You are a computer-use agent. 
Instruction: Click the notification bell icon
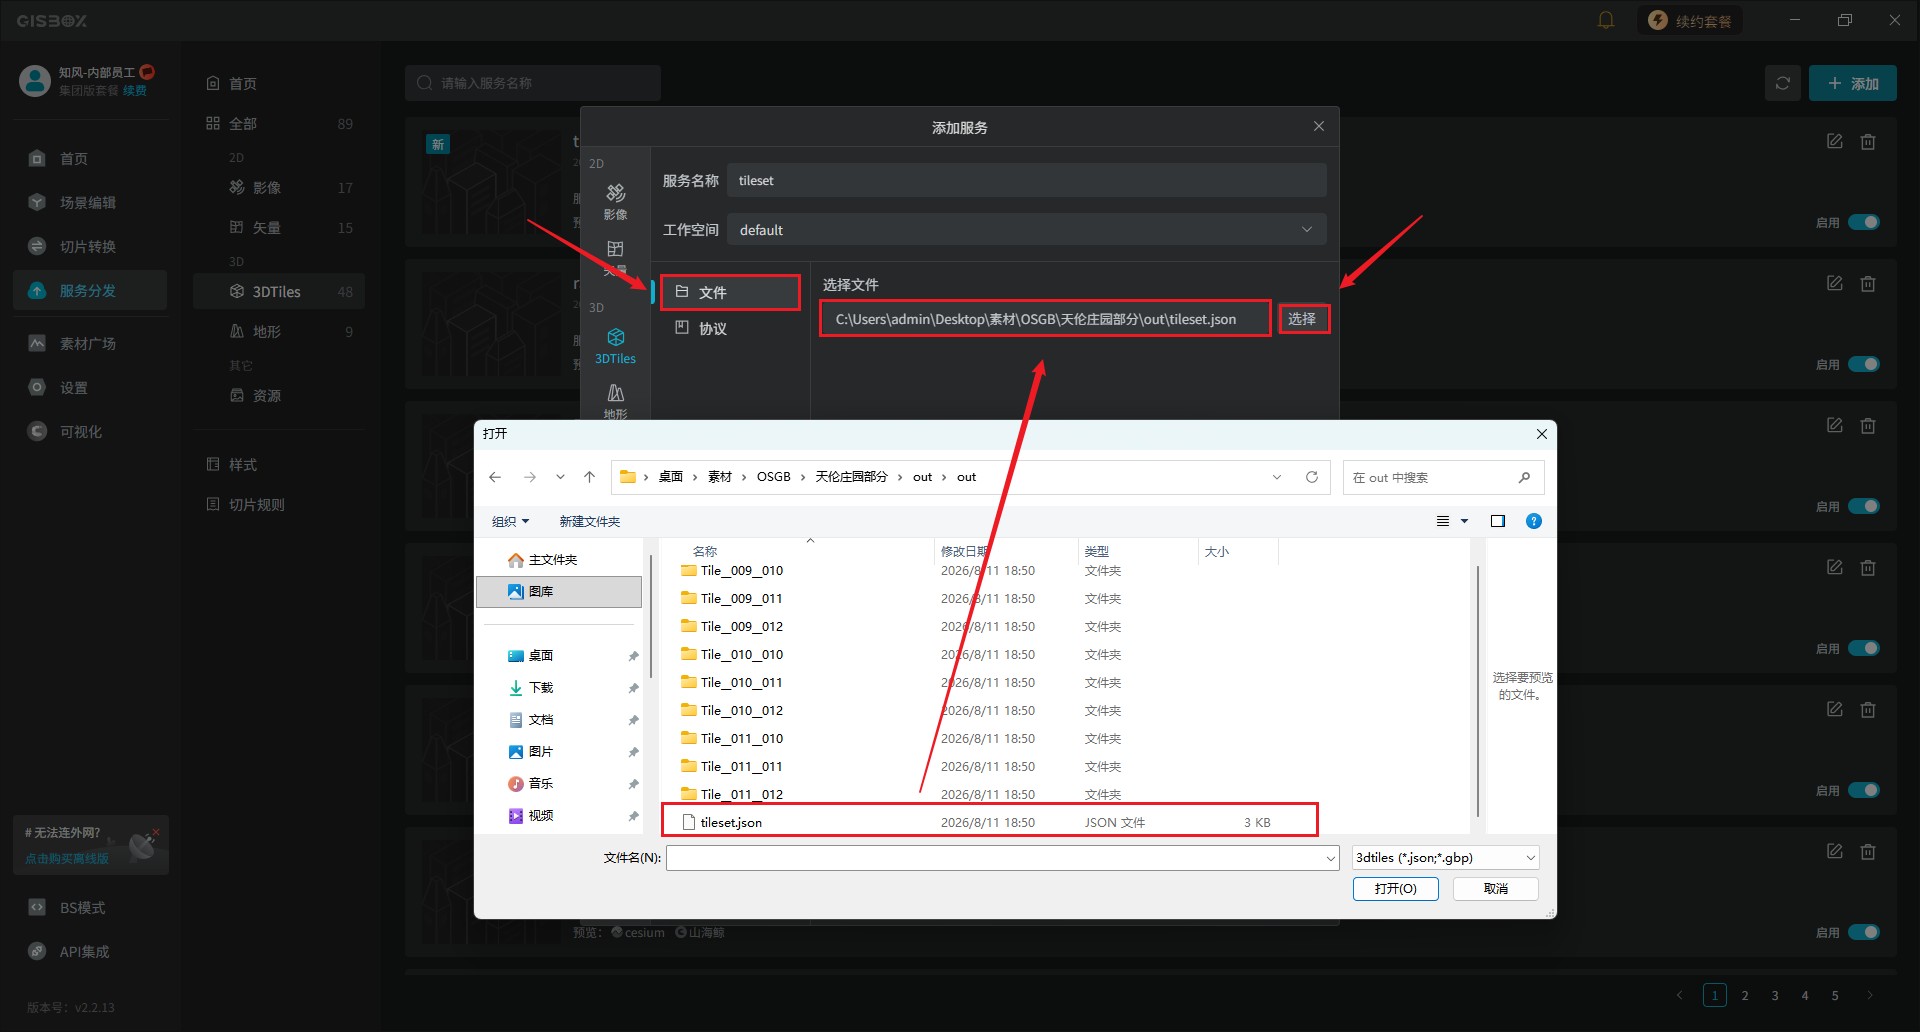[1606, 20]
